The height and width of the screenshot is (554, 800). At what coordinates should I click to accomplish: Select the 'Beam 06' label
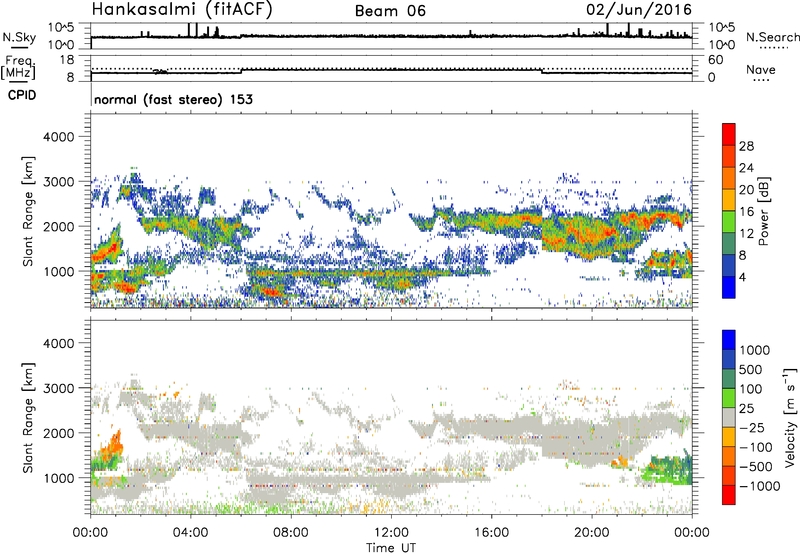390,11
